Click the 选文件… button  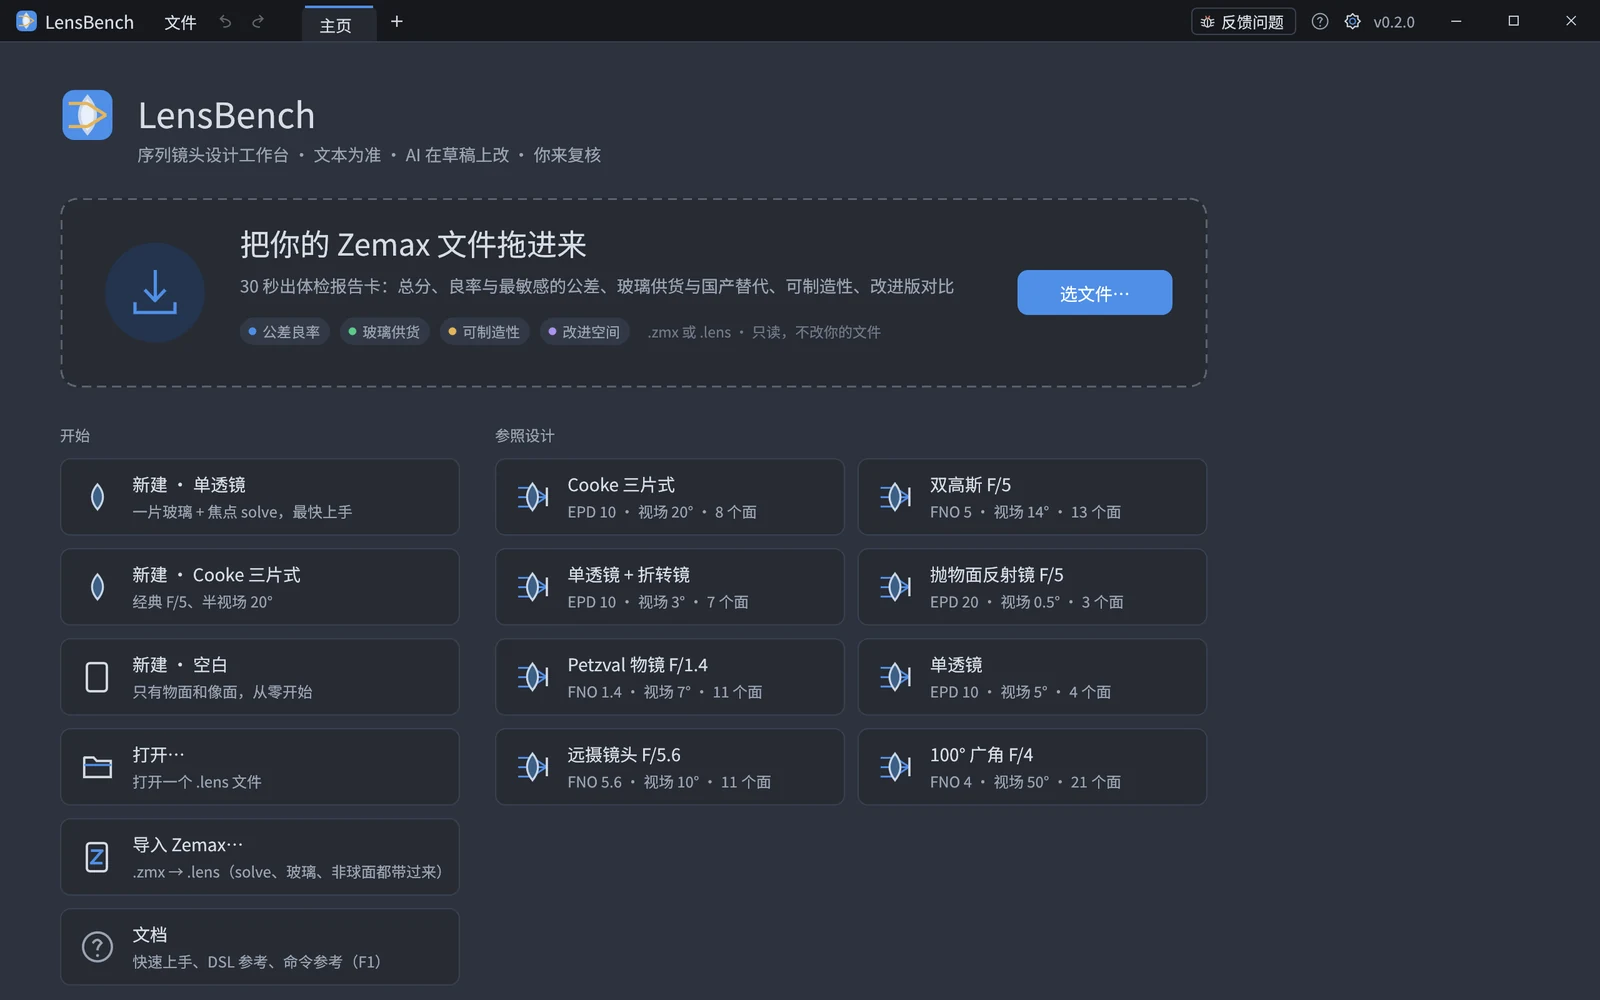click(1095, 293)
